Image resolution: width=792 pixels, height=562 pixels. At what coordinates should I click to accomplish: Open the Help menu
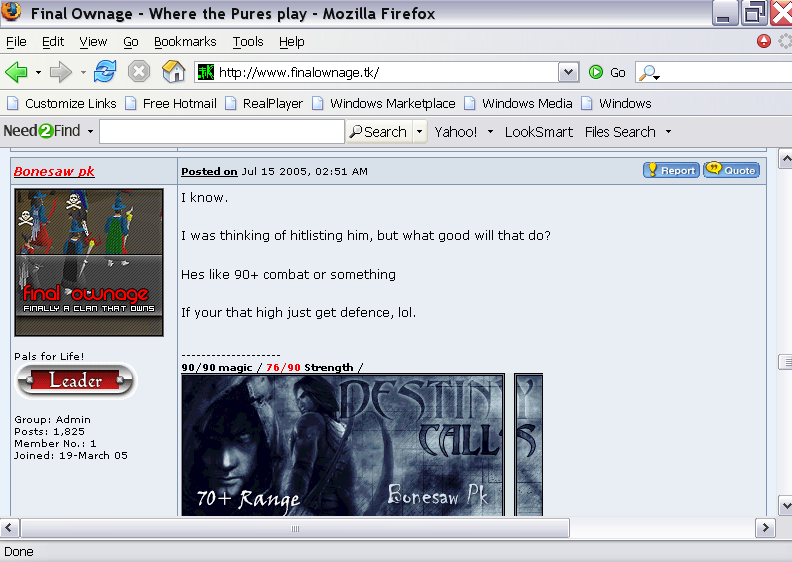click(292, 41)
